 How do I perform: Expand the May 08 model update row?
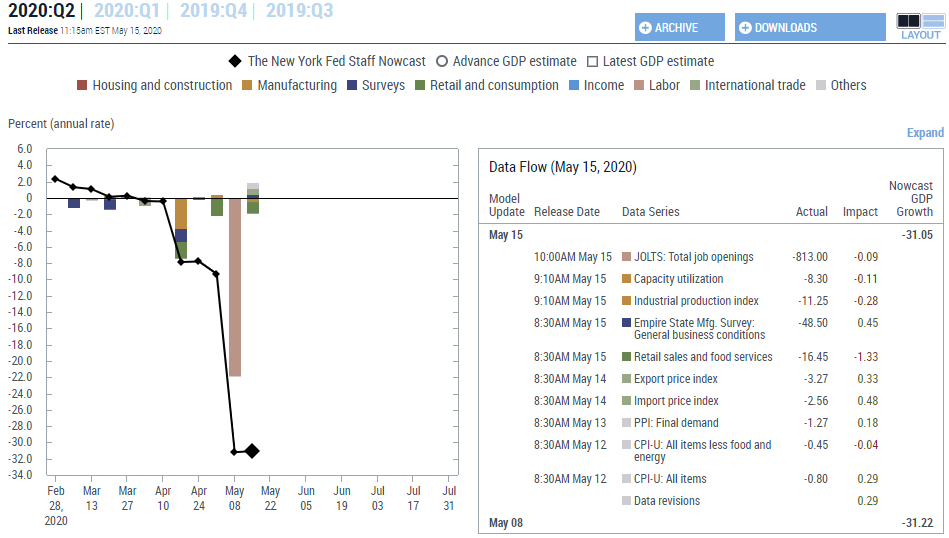click(506, 523)
